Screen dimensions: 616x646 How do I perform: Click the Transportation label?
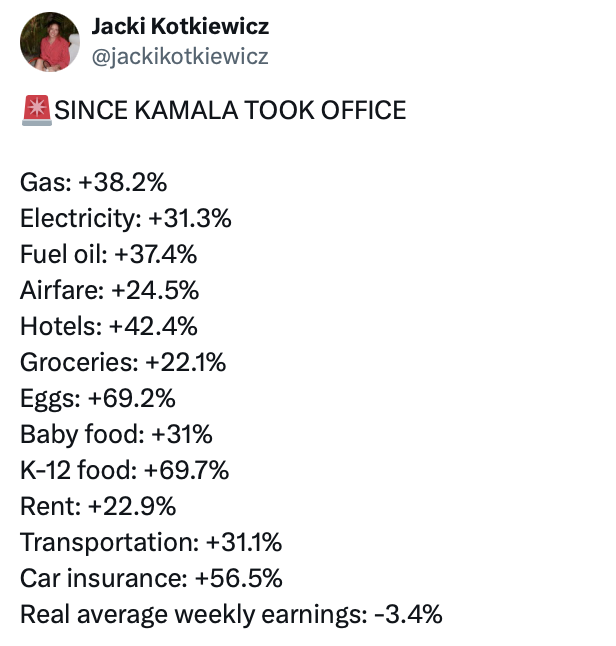[x=110, y=543]
